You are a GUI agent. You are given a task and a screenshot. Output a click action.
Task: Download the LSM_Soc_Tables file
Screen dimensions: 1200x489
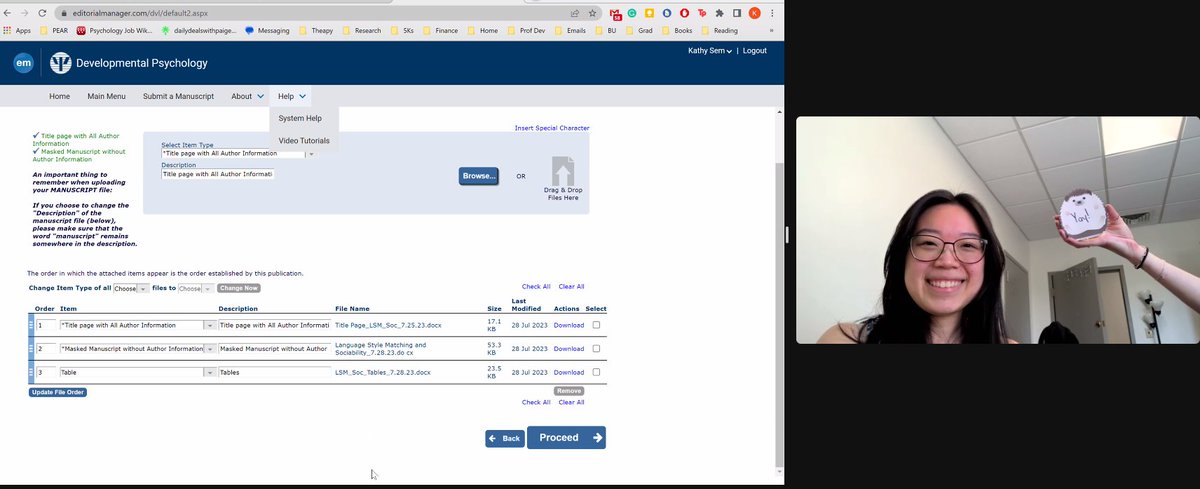[x=569, y=372]
